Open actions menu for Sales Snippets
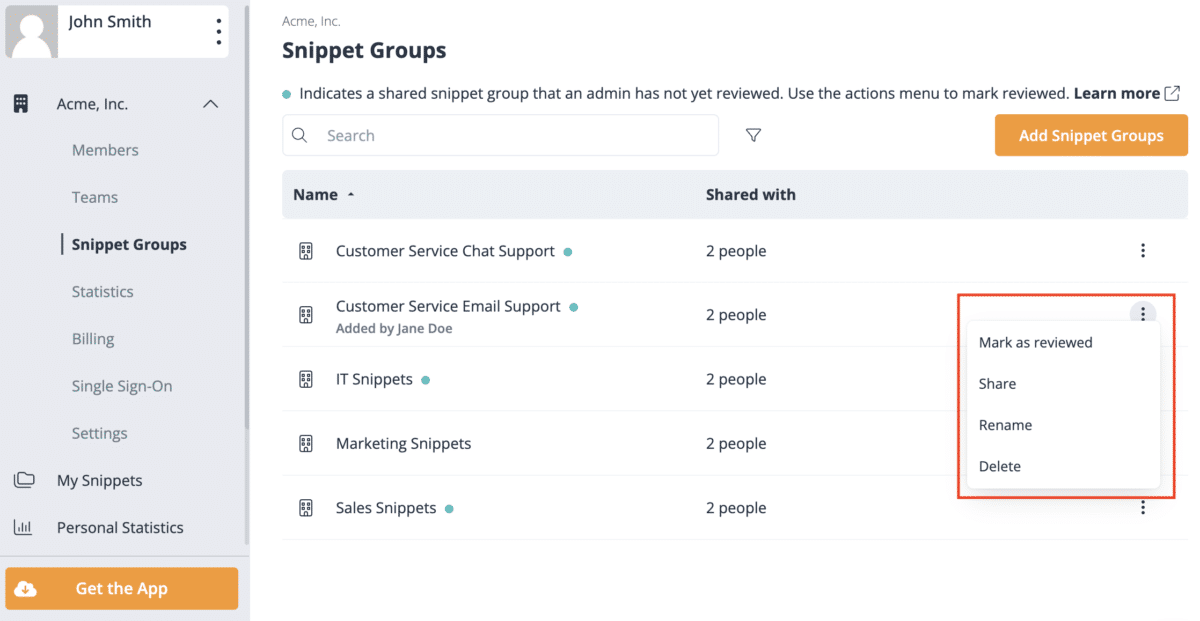Screen dimensions: 1200x621 (x=1143, y=508)
